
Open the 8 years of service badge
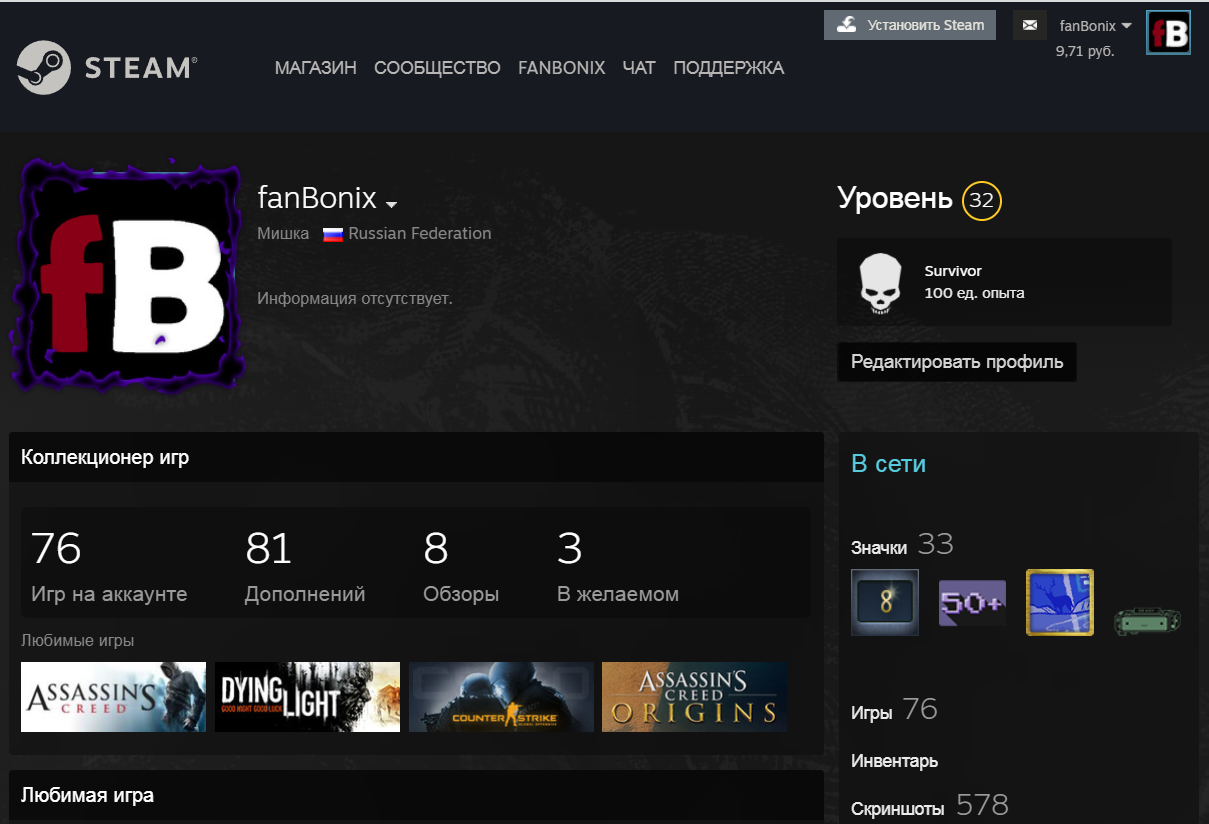[885, 602]
